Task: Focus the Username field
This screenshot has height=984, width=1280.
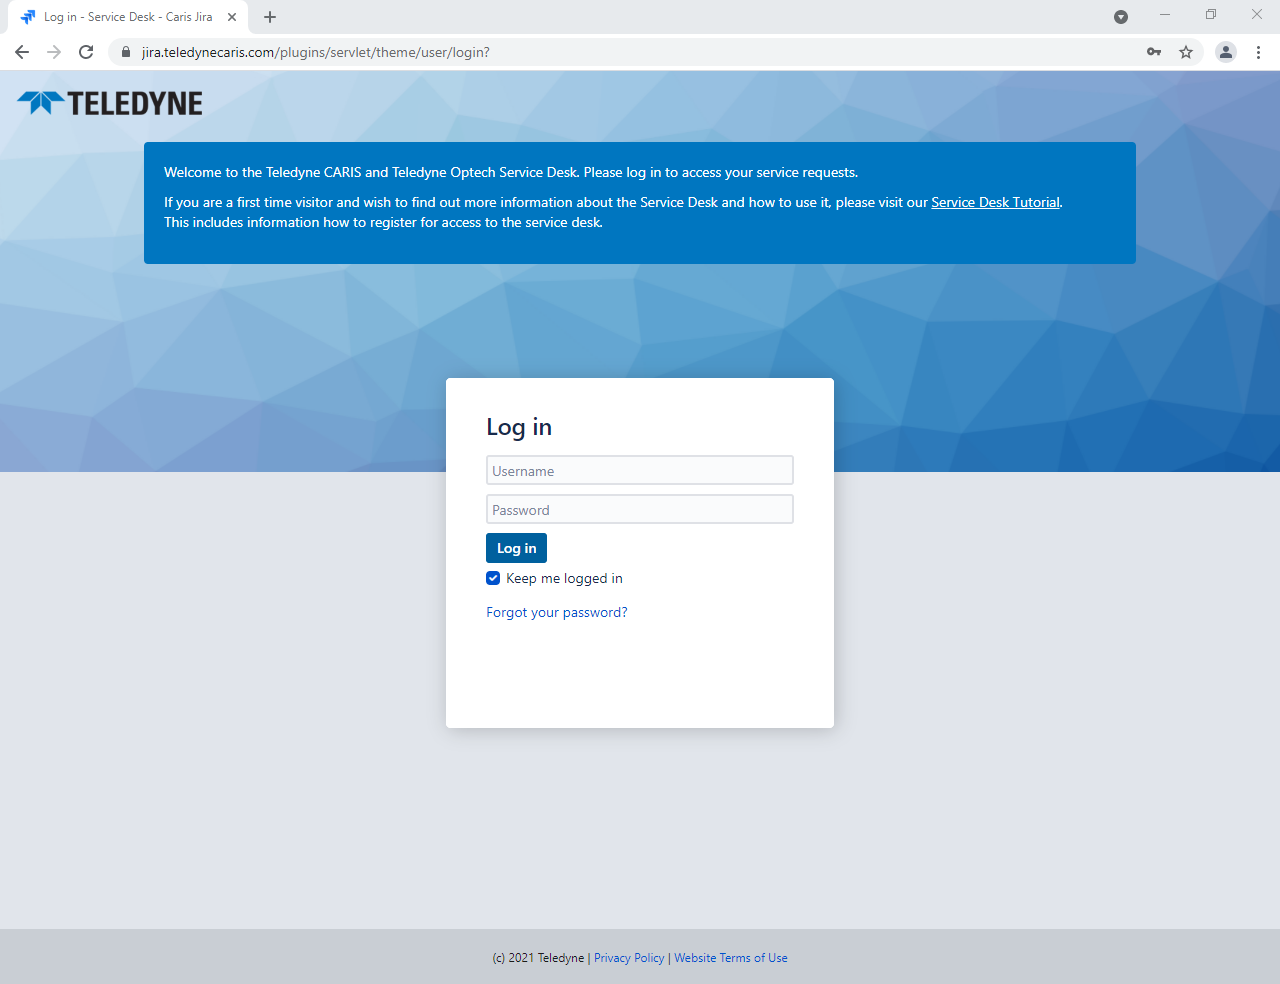Action: (x=640, y=470)
